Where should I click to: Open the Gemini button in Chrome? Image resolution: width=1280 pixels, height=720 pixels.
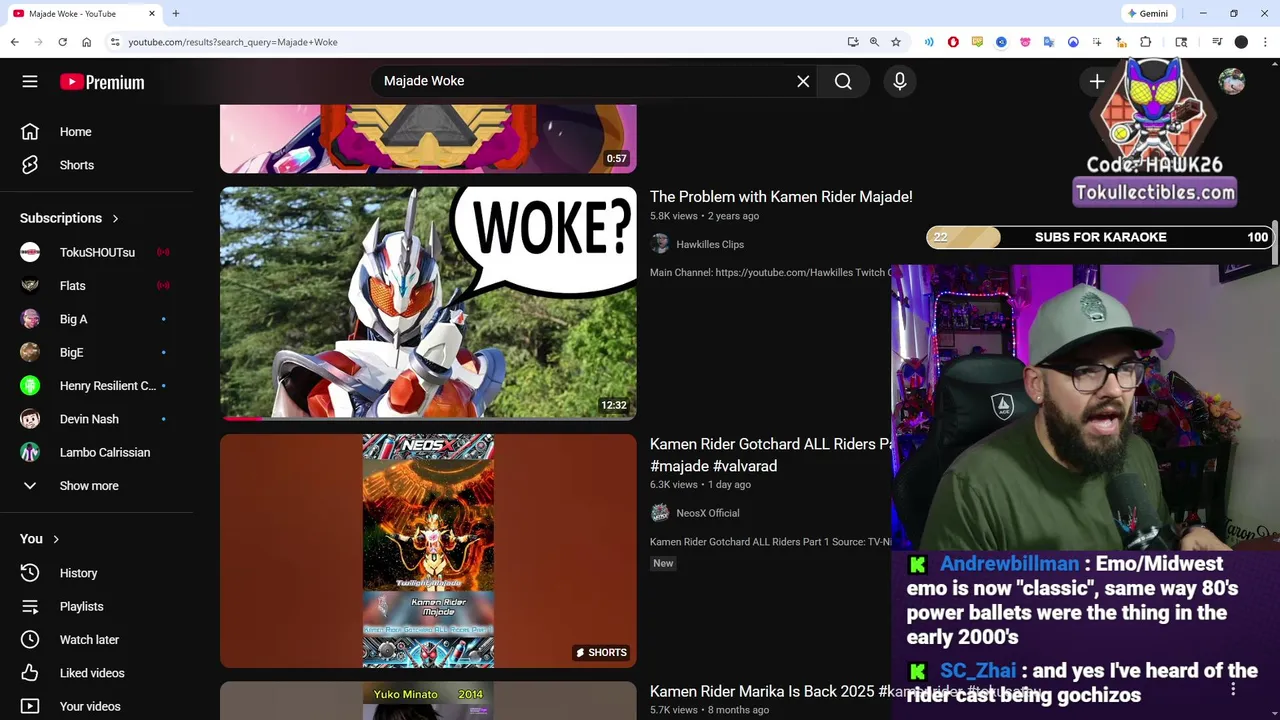tap(1147, 14)
